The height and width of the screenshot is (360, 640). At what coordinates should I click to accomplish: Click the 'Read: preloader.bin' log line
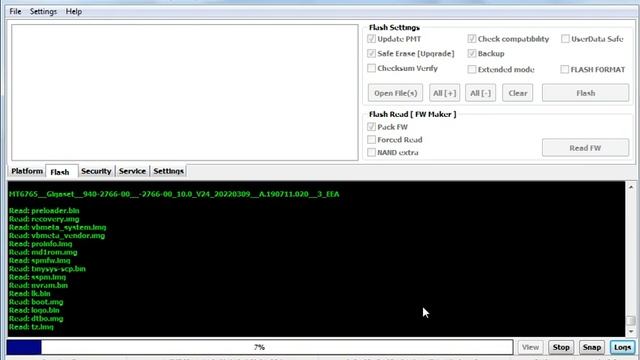(x=44, y=211)
